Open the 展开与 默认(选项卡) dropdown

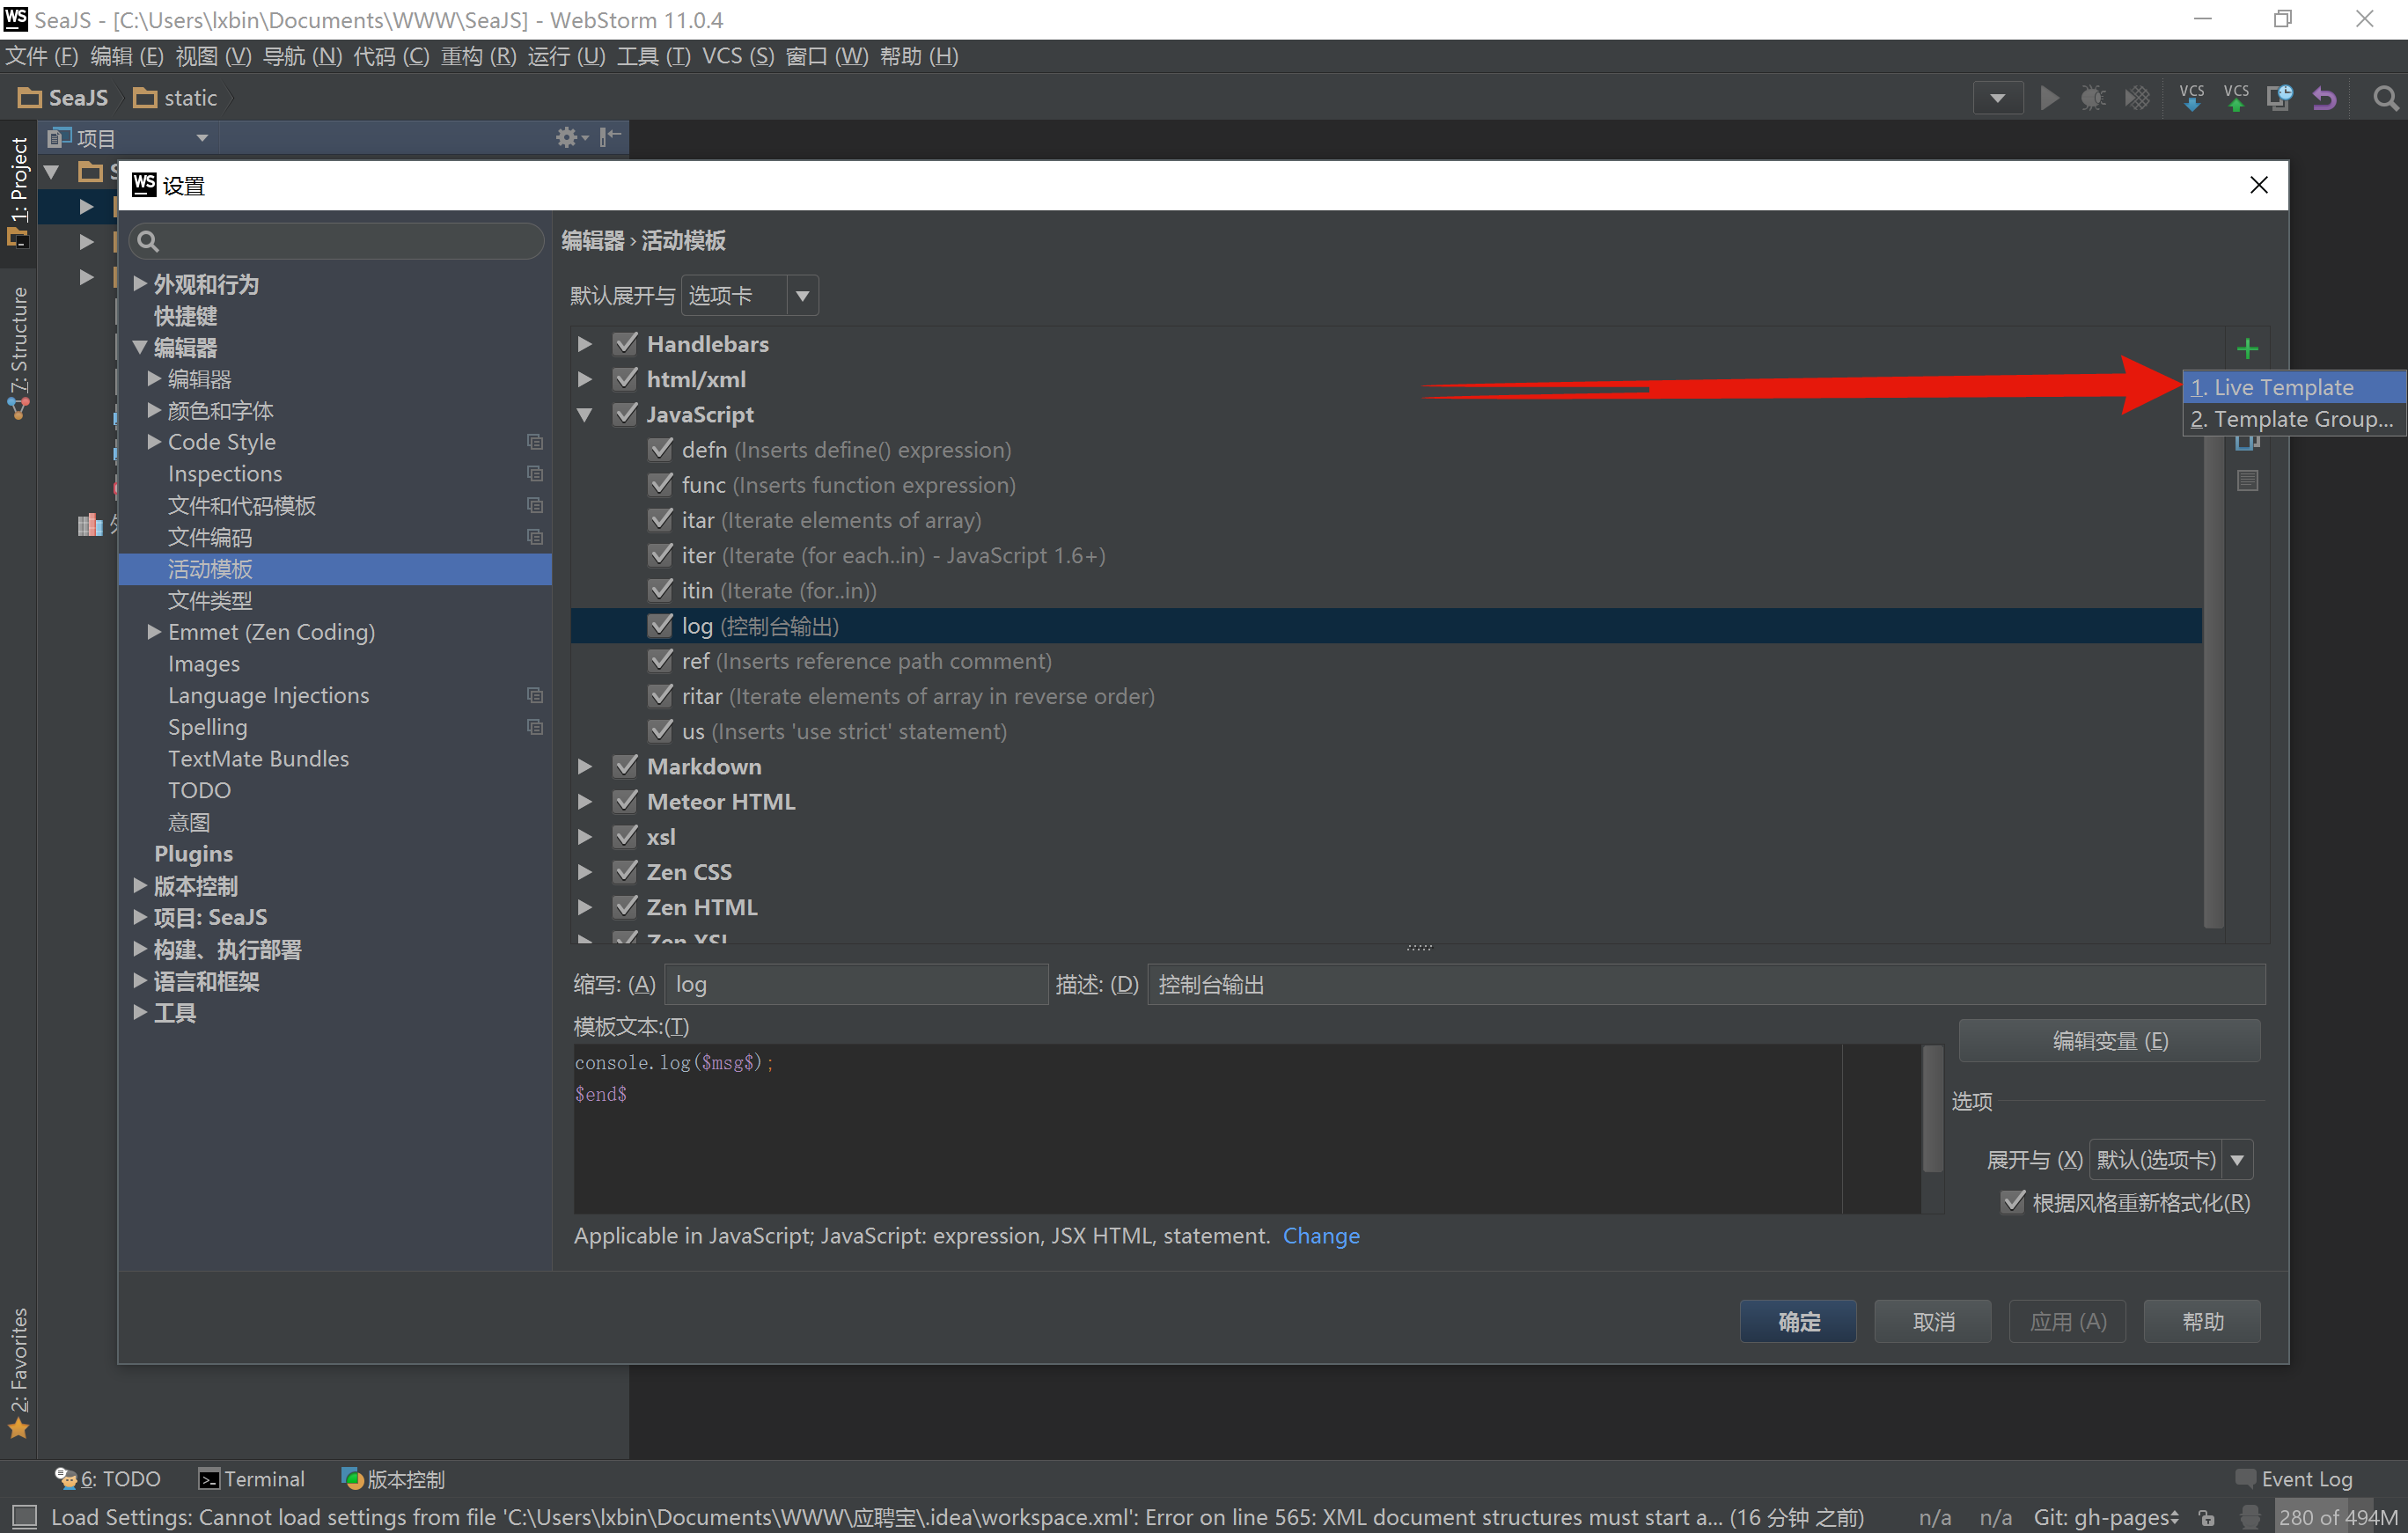click(x=2171, y=1160)
